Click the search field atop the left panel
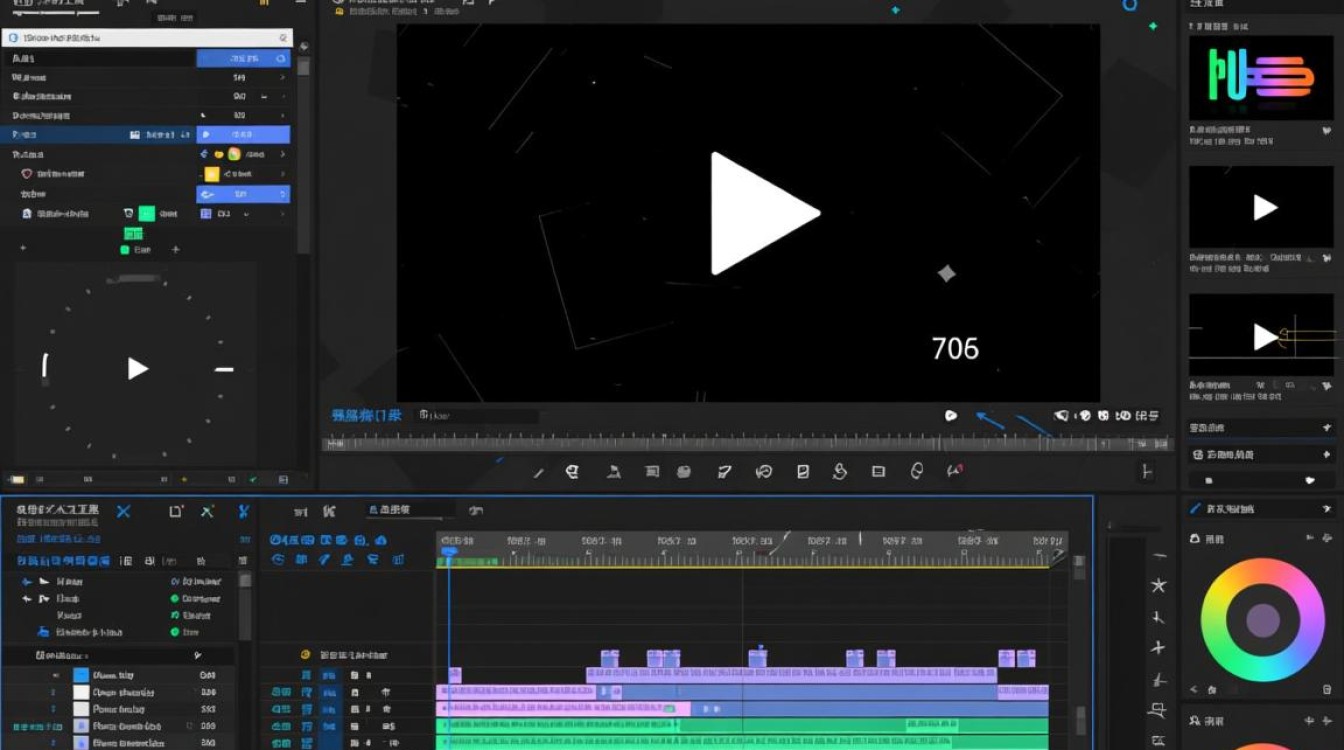 148,37
